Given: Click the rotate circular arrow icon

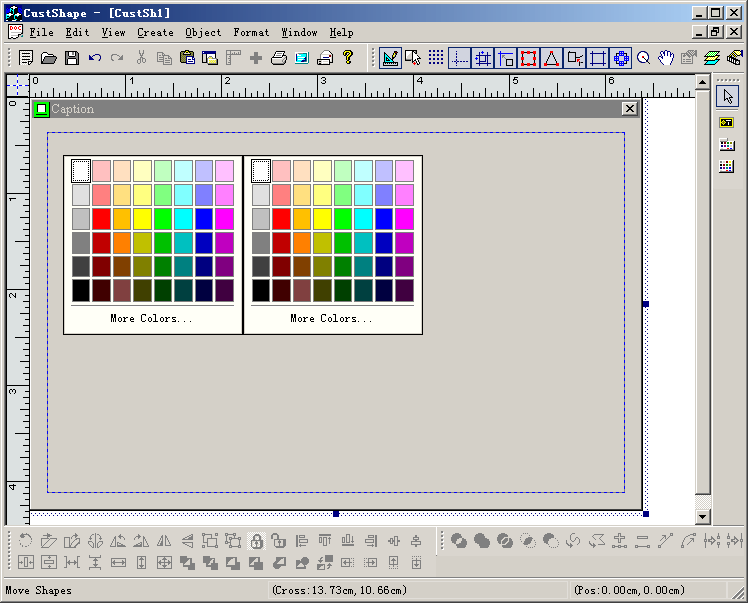Looking at the screenshot, I should click(25, 541).
